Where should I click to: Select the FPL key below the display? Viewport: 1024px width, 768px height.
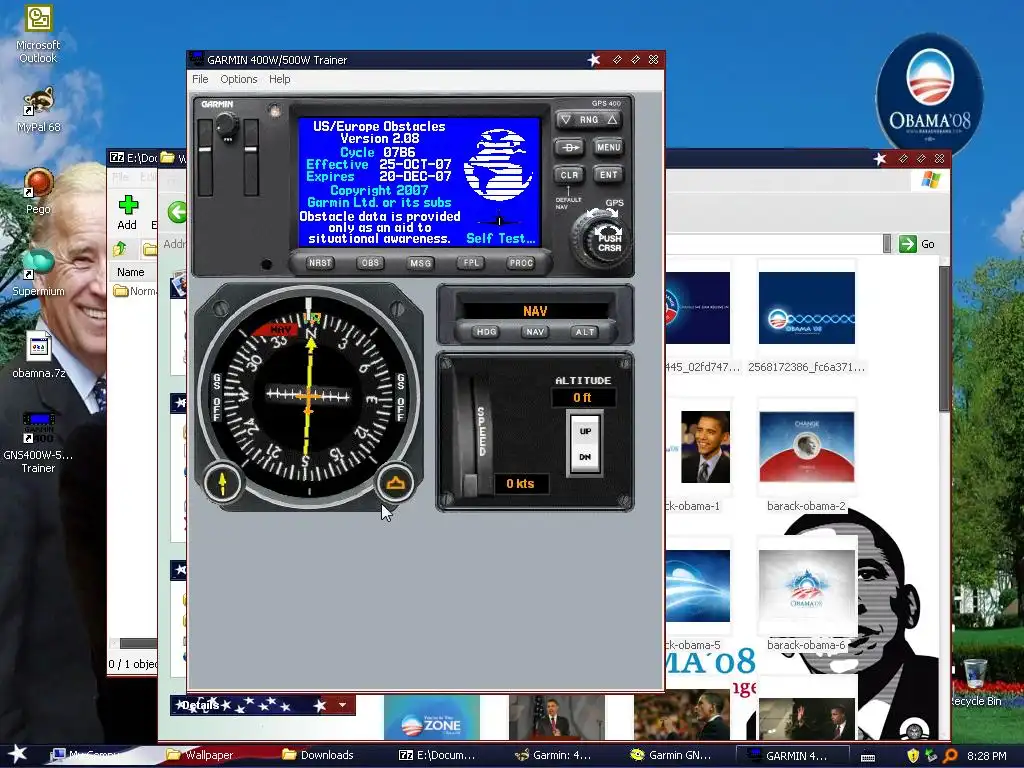tap(471, 263)
